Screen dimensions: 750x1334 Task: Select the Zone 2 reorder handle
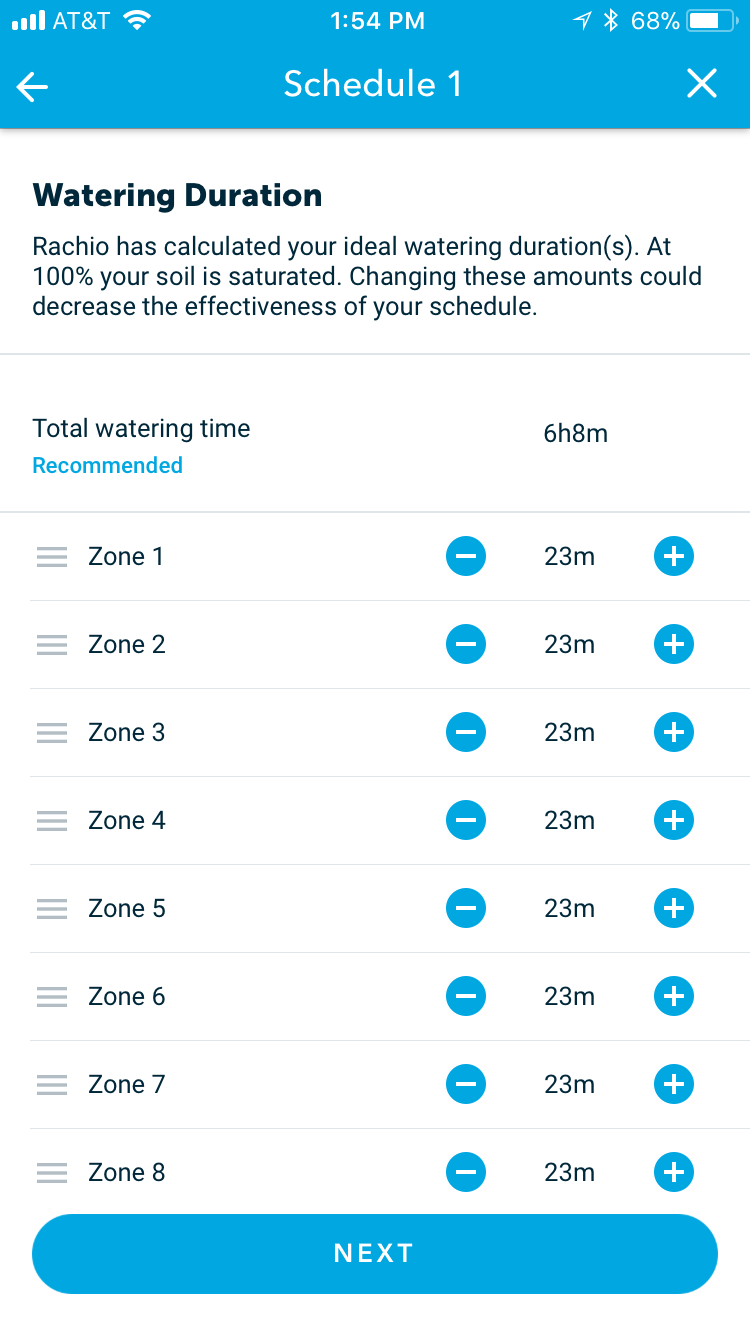point(51,644)
